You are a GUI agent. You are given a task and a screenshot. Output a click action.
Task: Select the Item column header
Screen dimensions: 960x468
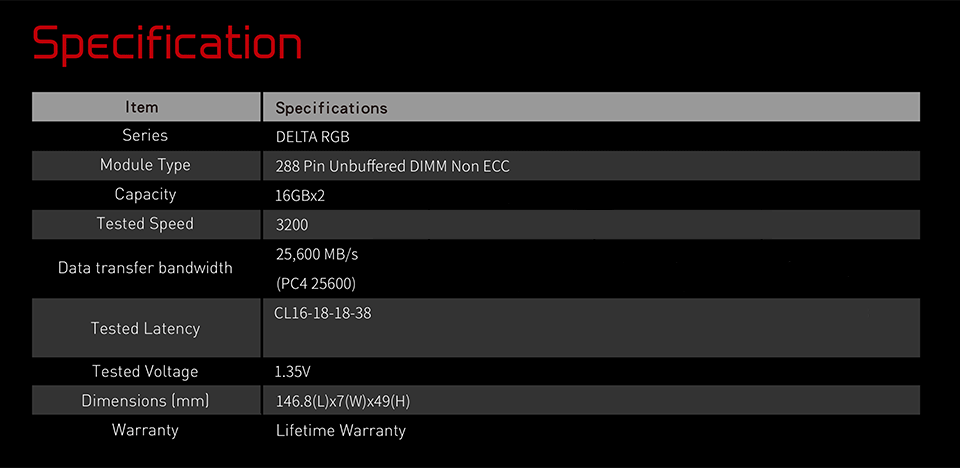tap(141, 107)
